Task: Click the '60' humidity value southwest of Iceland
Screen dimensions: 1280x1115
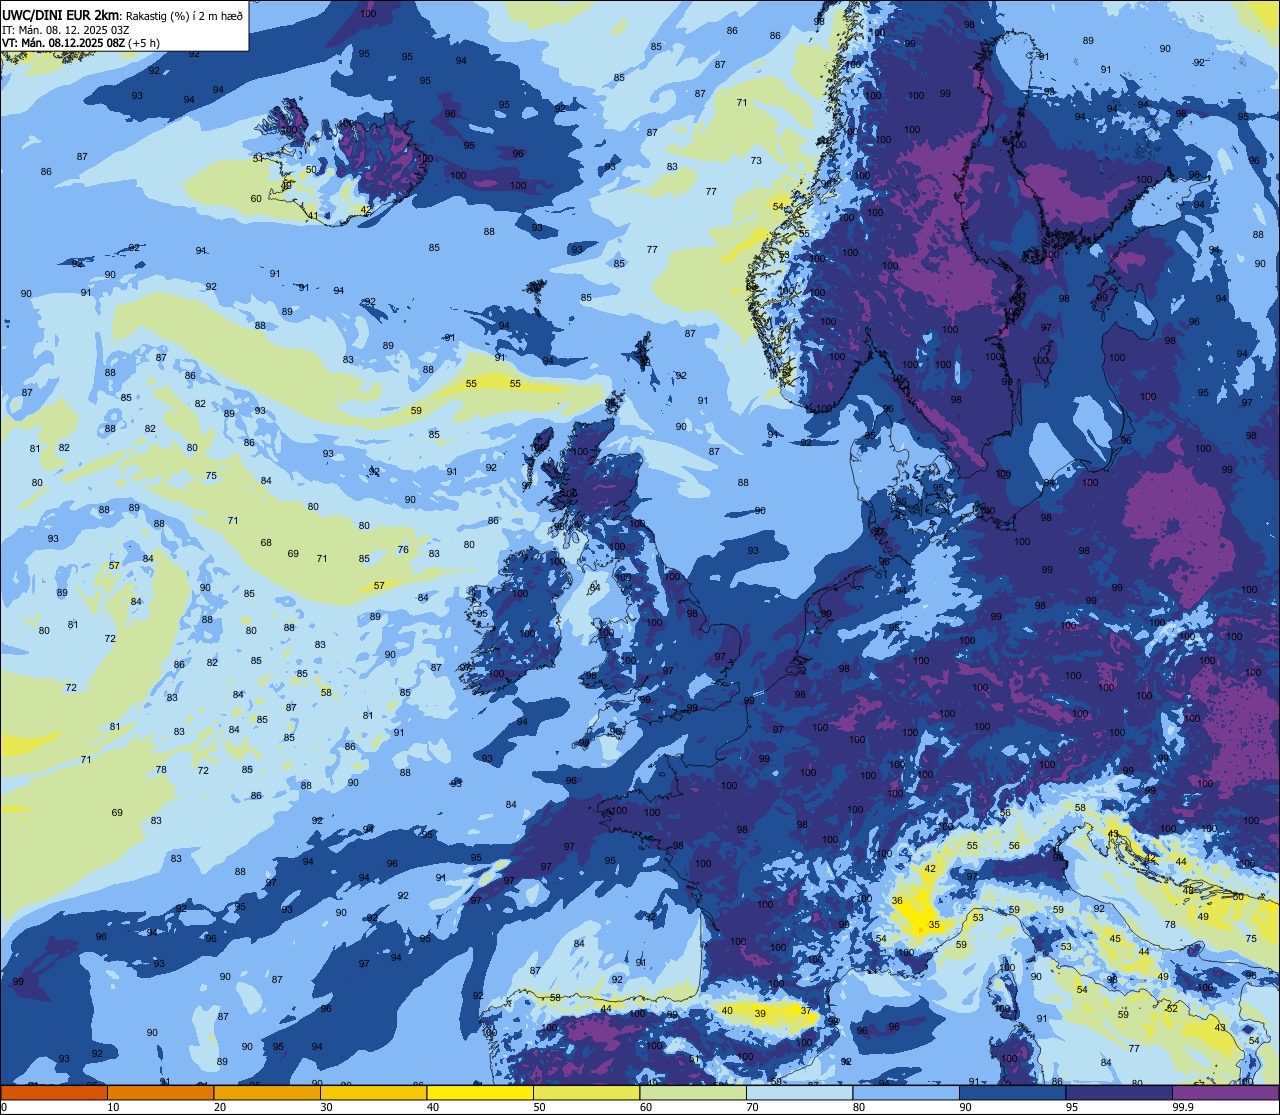Action: 256,198
